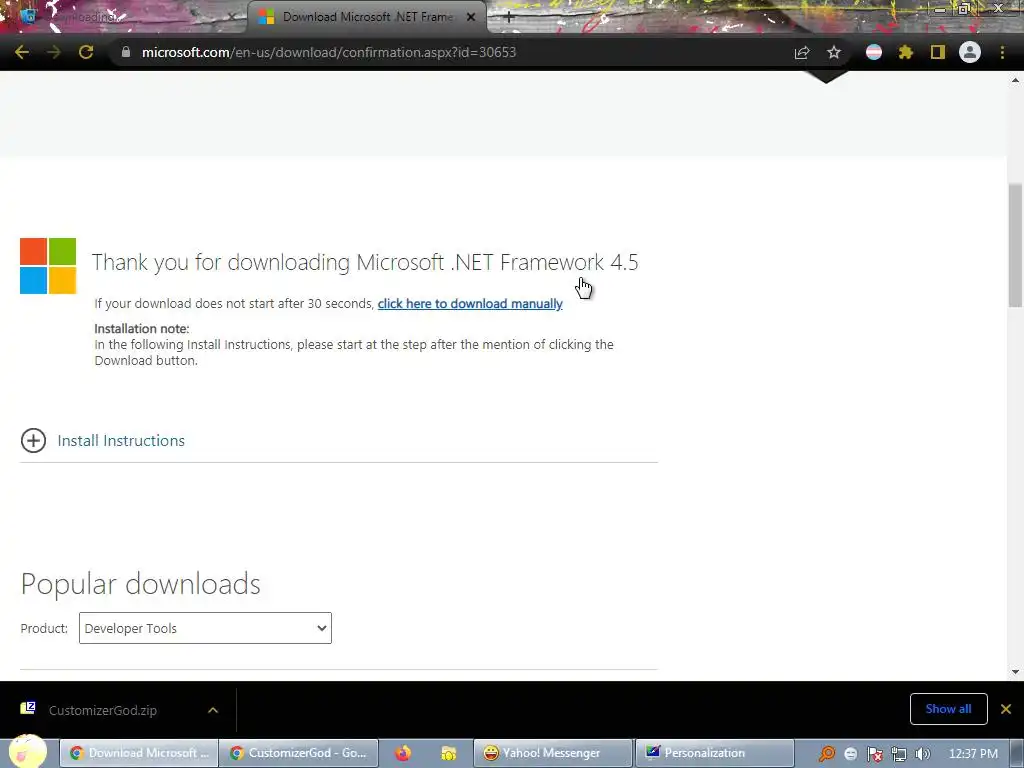
Task: Bookmark this page with the star
Action: [x=834, y=52]
